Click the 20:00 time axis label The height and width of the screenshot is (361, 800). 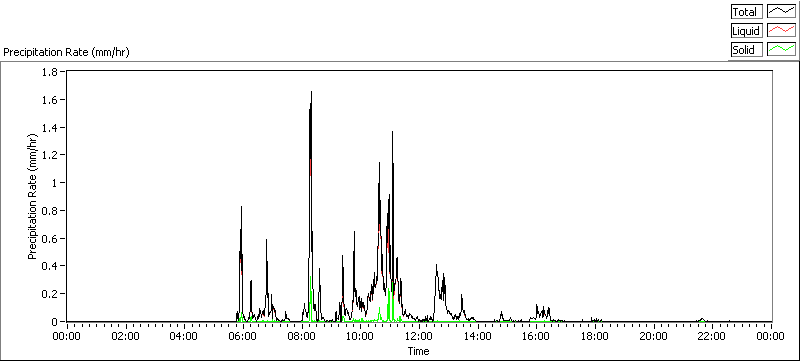tap(654, 336)
